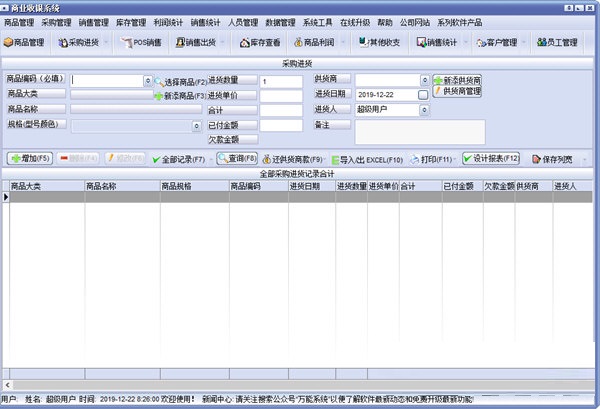Select the first row indicator arrow

click(6, 197)
